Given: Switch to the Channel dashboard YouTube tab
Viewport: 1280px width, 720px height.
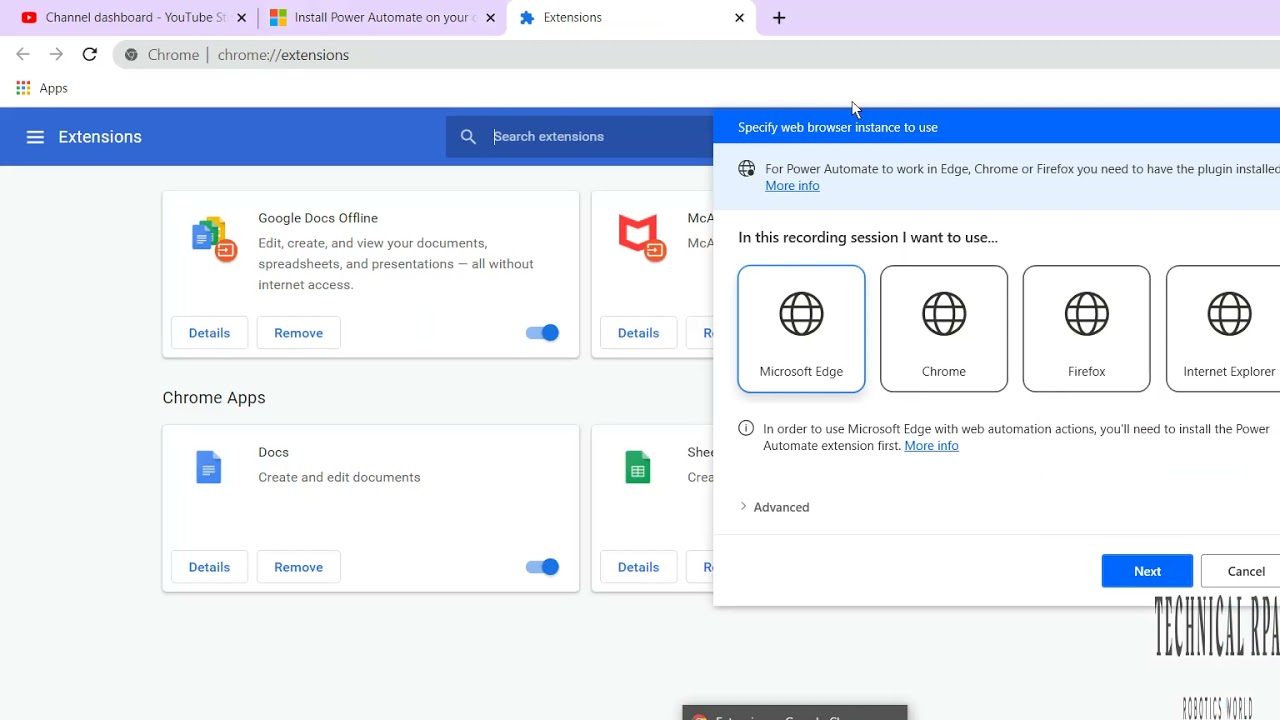Looking at the screenshot, I should [x=134, y=18].
